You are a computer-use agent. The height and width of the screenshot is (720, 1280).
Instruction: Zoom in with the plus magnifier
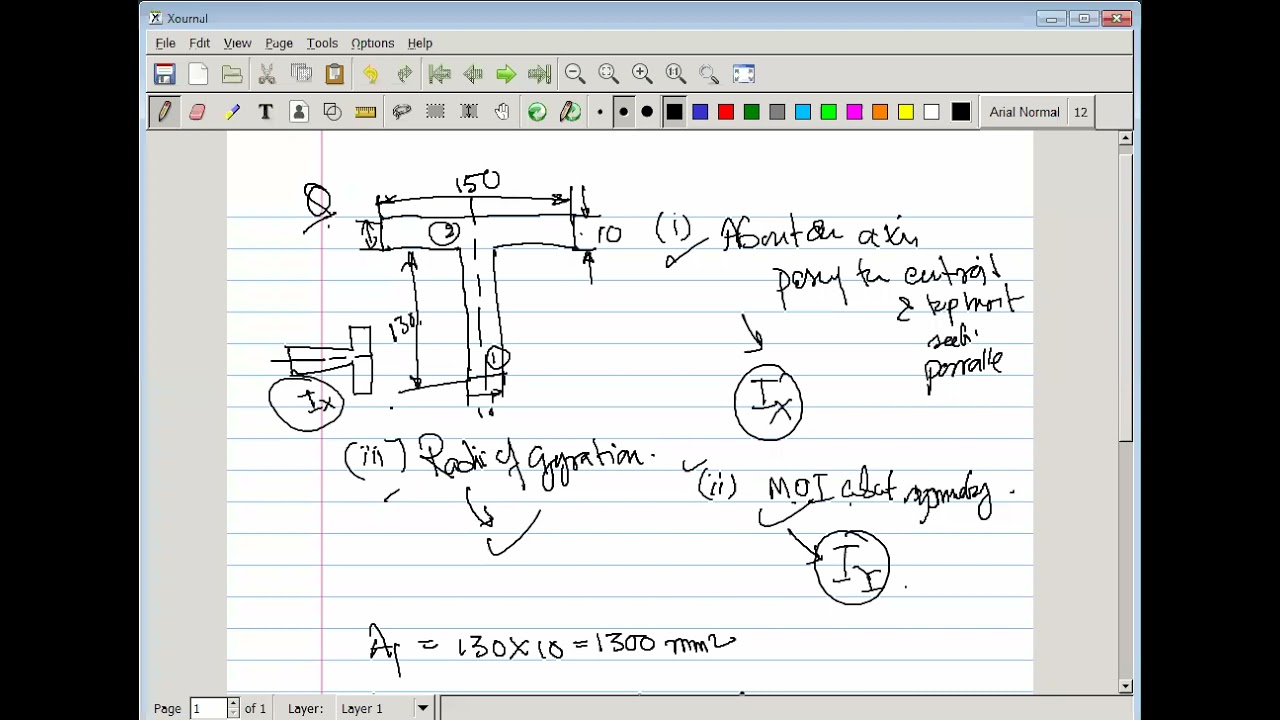642,73
